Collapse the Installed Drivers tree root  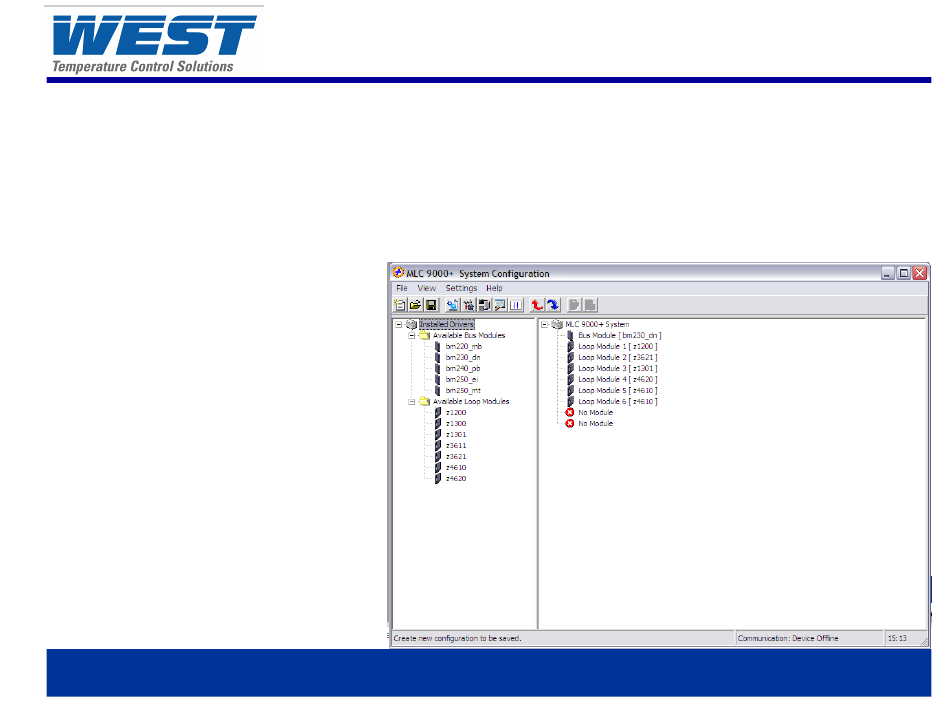399,325
